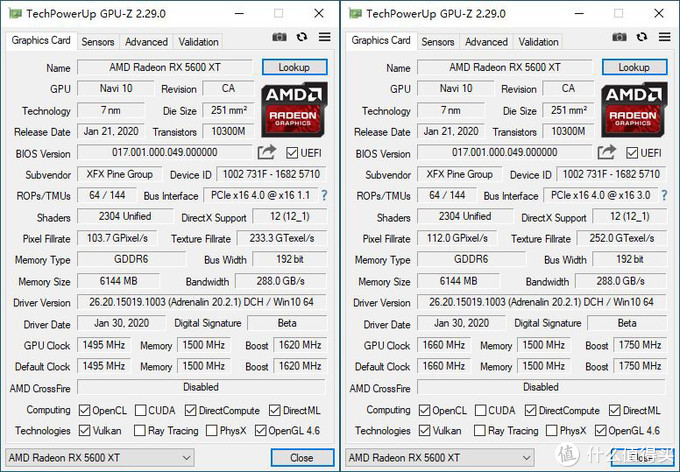
Task: Toggle DirectML checkbox in left window
Action: [275, 410]
